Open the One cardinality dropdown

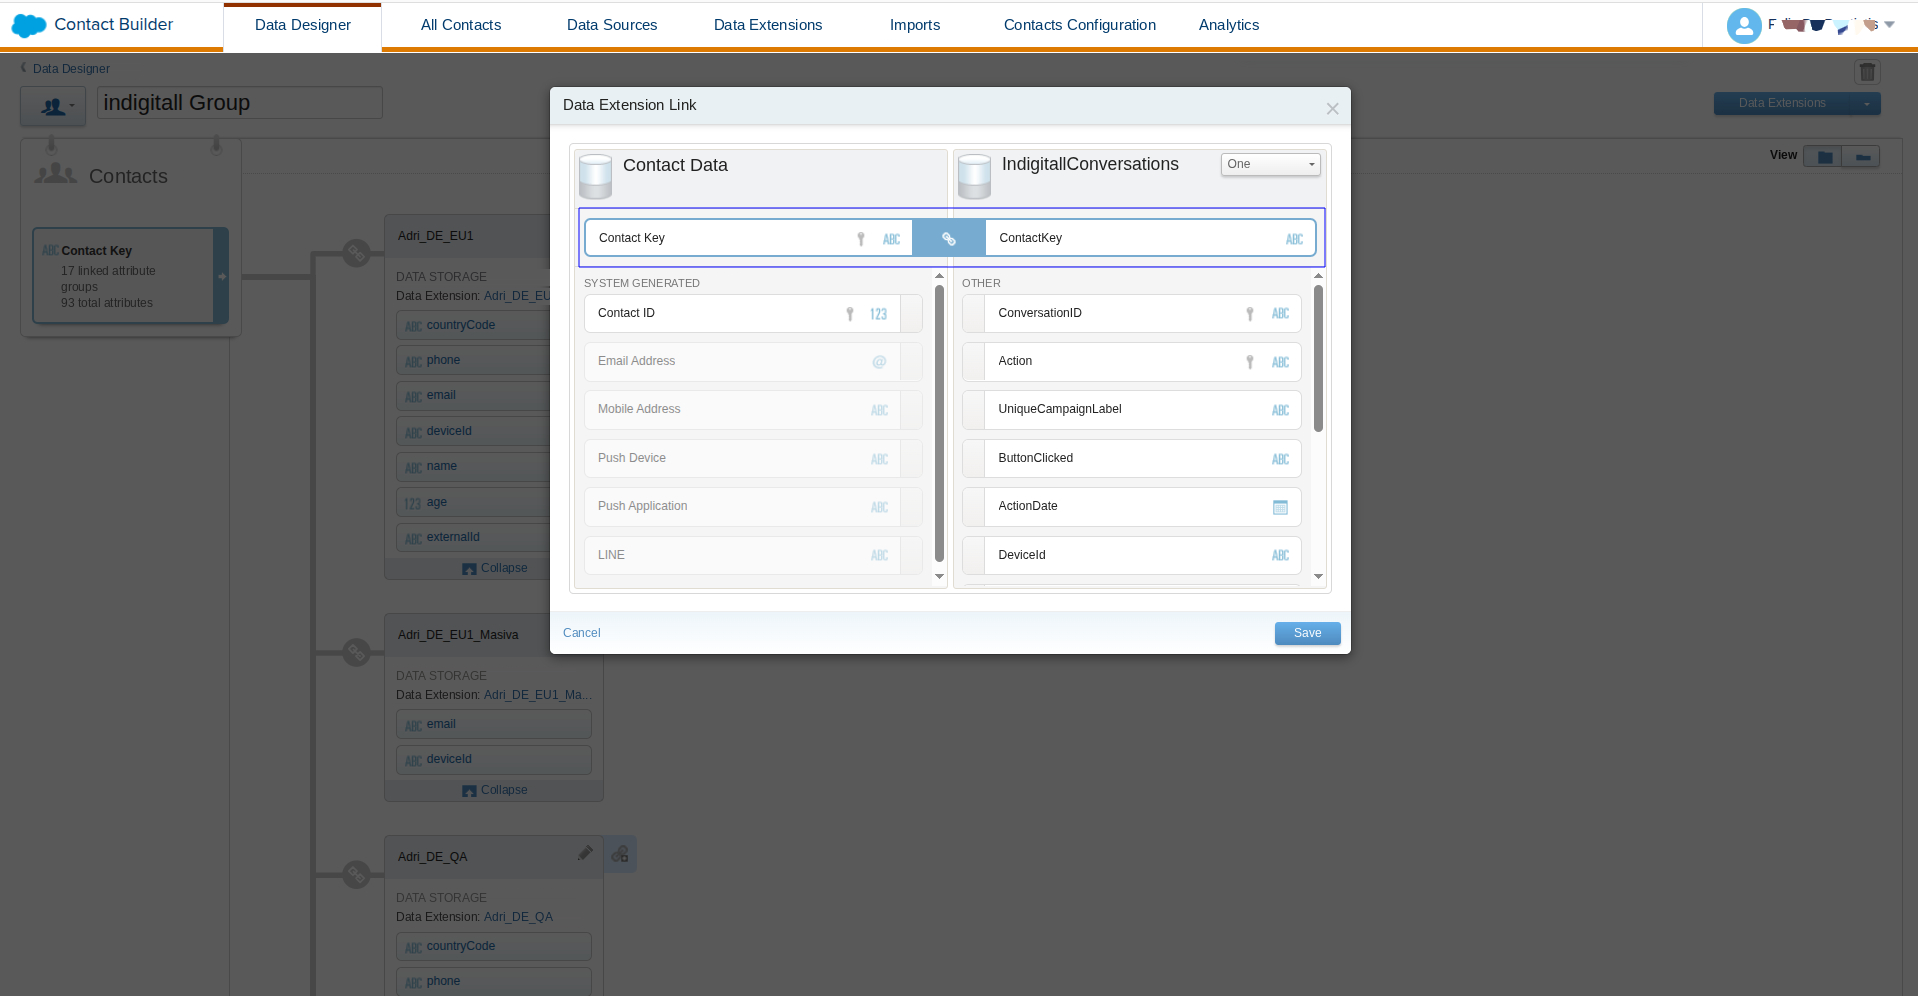[1270, 164]
